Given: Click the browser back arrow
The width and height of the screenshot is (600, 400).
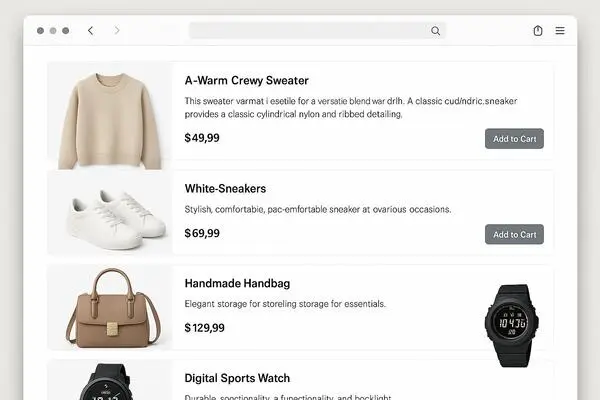Looking at the screenshot, I should (90, 31).
